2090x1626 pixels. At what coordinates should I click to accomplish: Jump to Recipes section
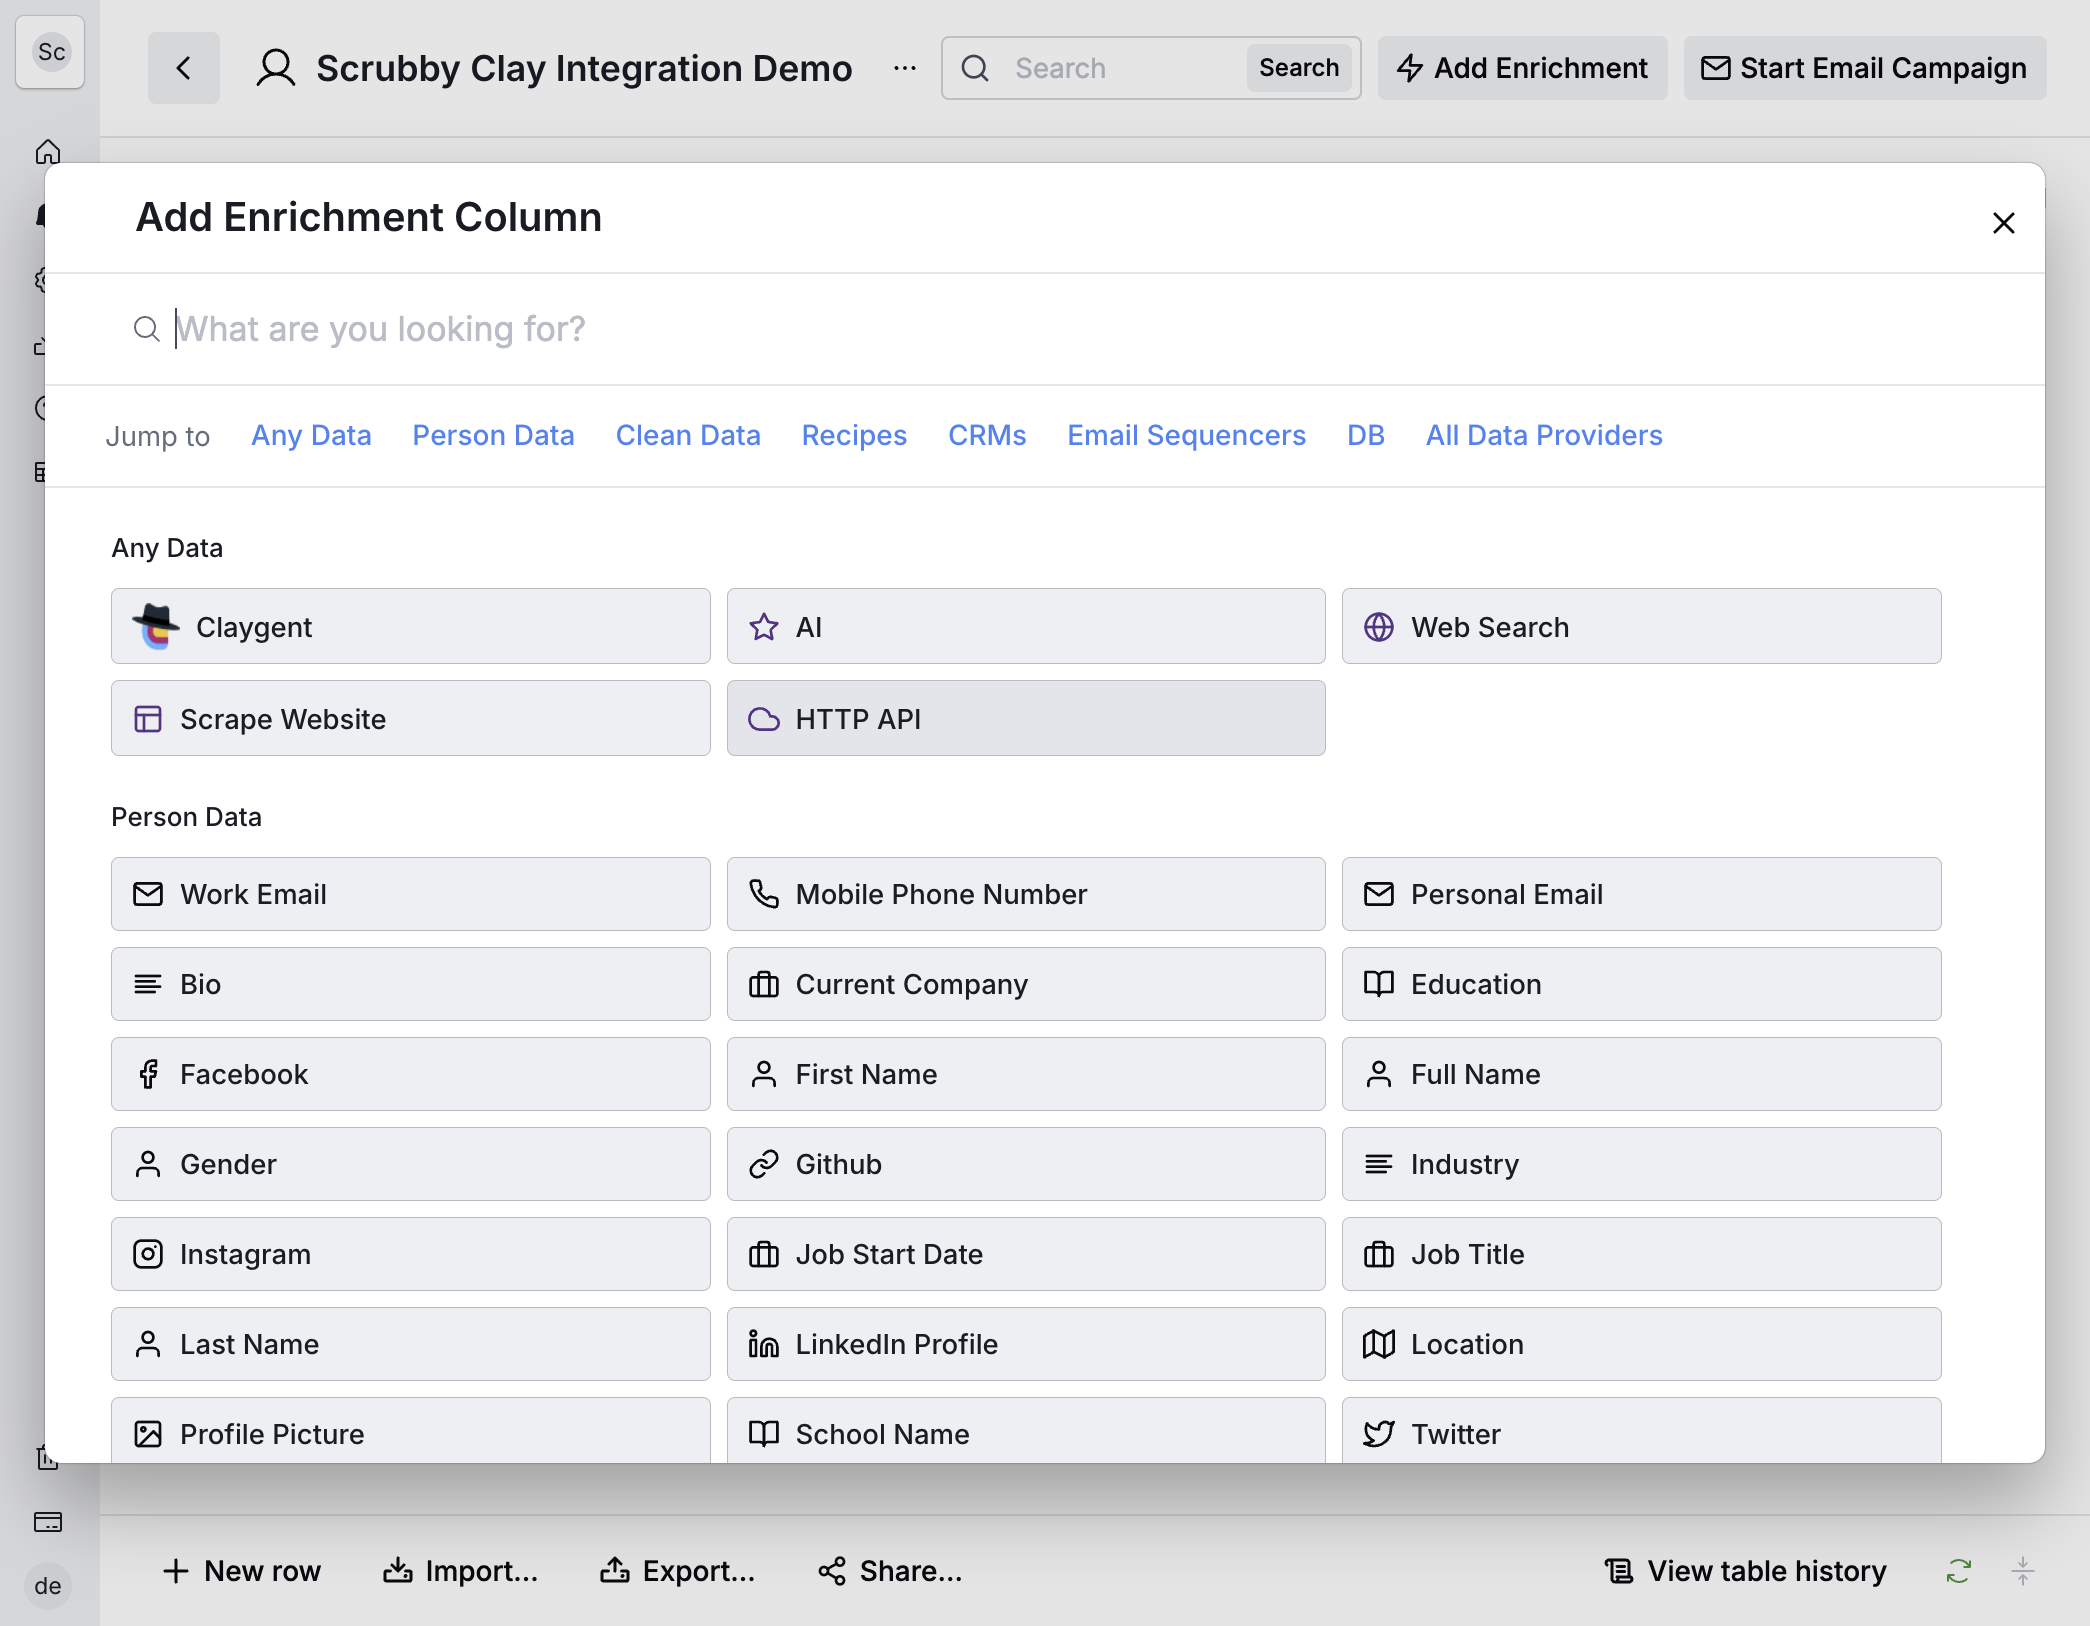point(854,435)
